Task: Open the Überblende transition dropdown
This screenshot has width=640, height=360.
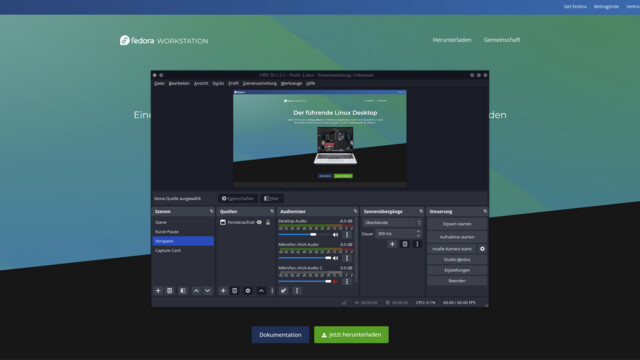Action: [392, 222]
